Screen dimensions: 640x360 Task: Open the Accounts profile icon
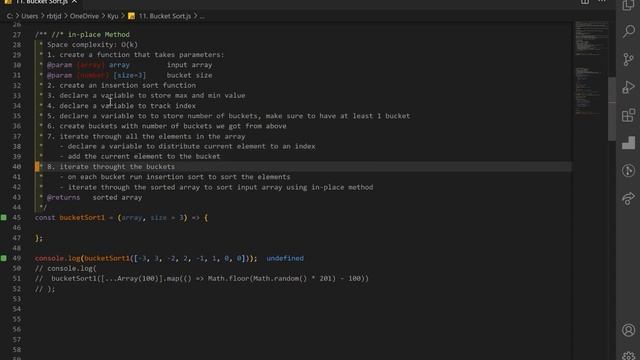629,330
